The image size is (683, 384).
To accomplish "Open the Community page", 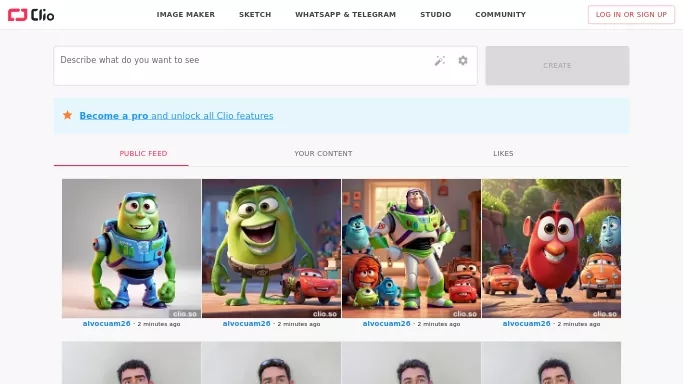I will coord(500,14).
